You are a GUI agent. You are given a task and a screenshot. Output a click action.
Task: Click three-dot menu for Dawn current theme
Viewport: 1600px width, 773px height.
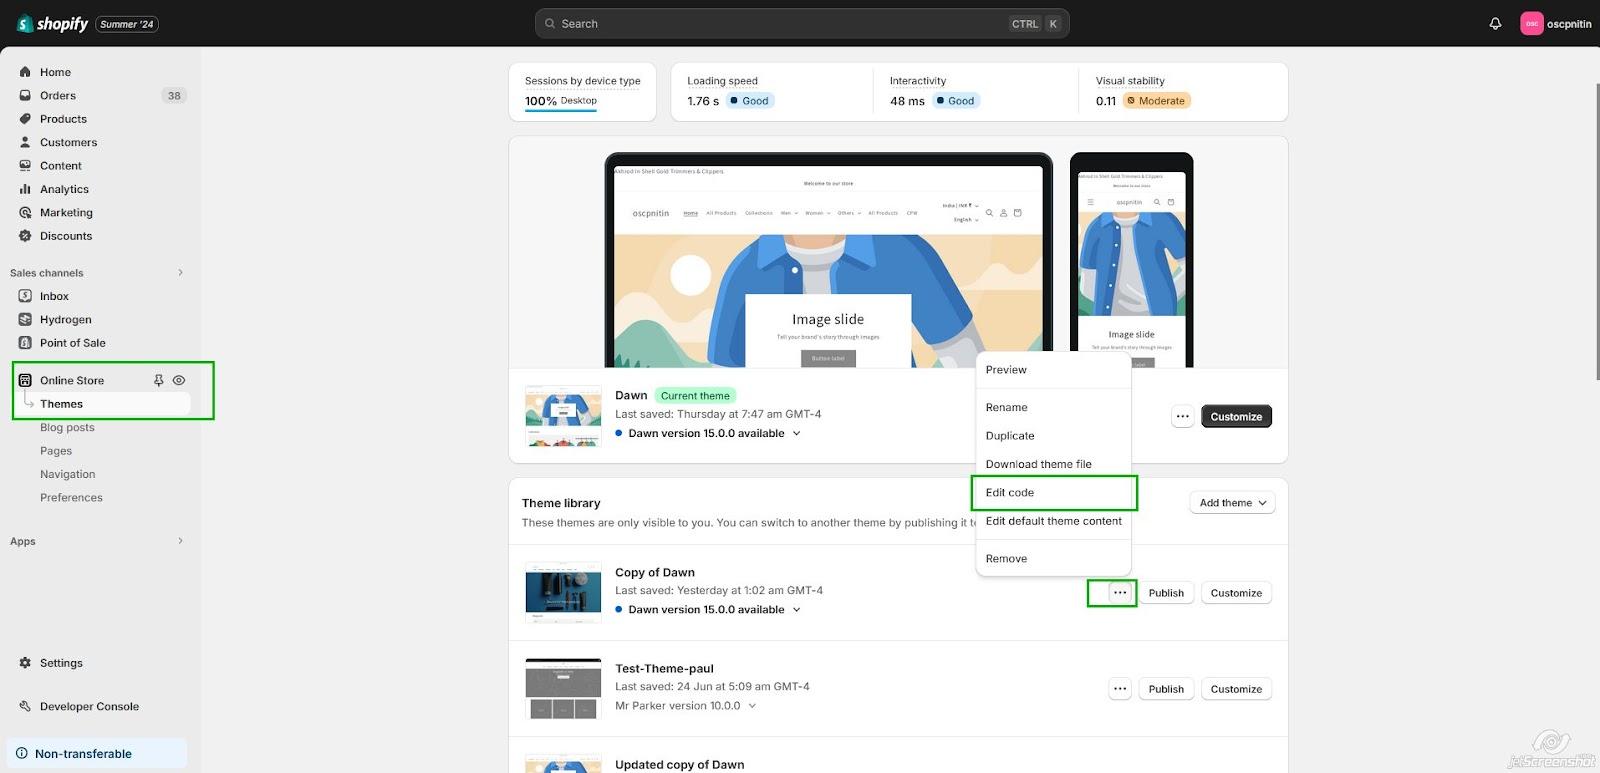[1182, 417]
